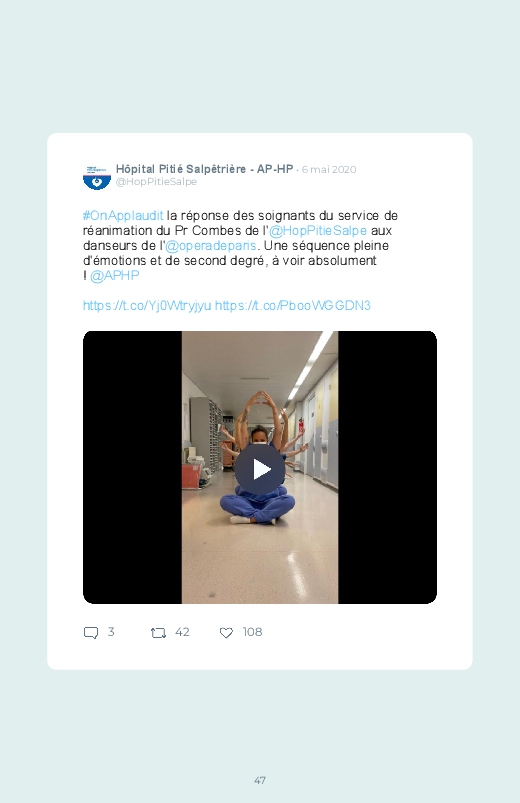Click the reply count 3
The height and width of the screenshot is (803, 520).
pyautogui.click(x=111, y=632)
